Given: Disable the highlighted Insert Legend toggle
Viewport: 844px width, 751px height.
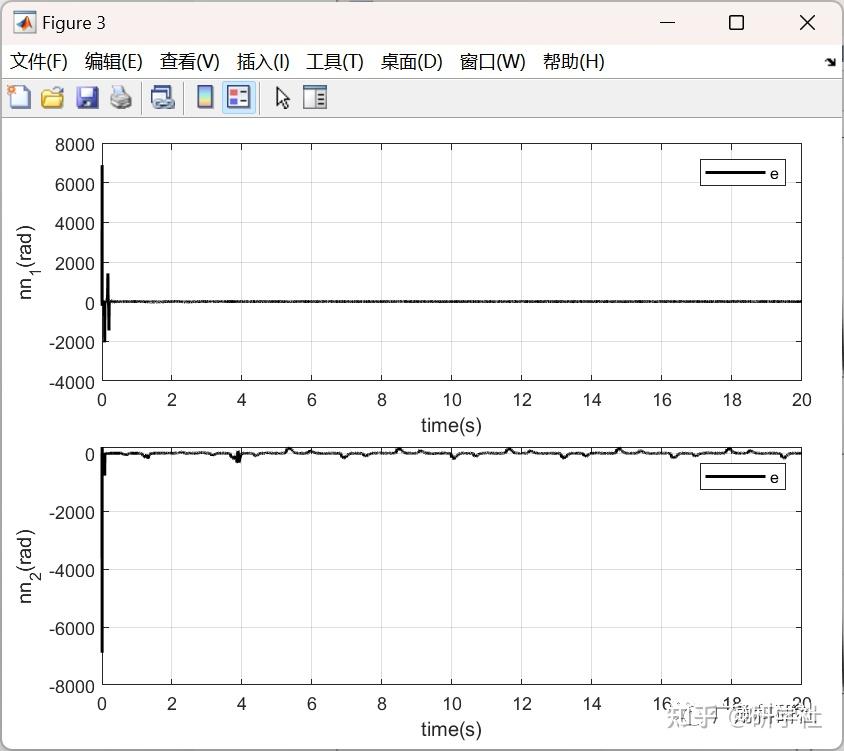Looking at the screenshot, I should [x=239, y=97].
